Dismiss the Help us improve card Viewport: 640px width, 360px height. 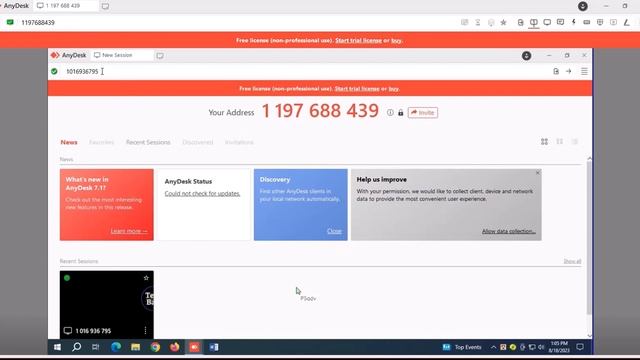[538, 173]
